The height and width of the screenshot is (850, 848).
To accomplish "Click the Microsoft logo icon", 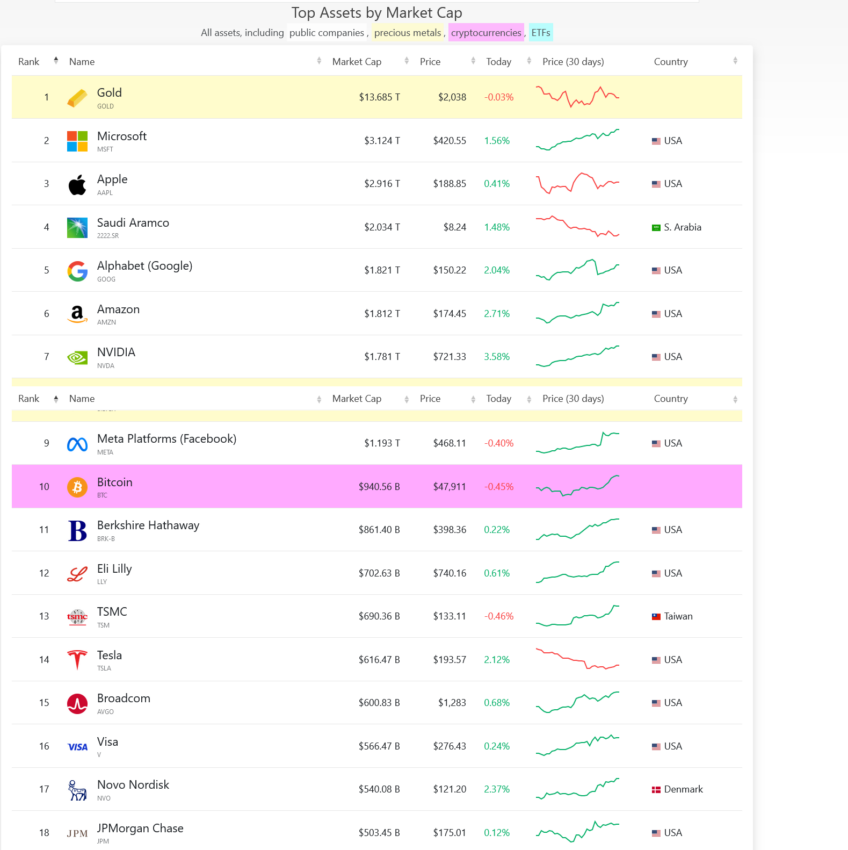I will pos(77,141).
